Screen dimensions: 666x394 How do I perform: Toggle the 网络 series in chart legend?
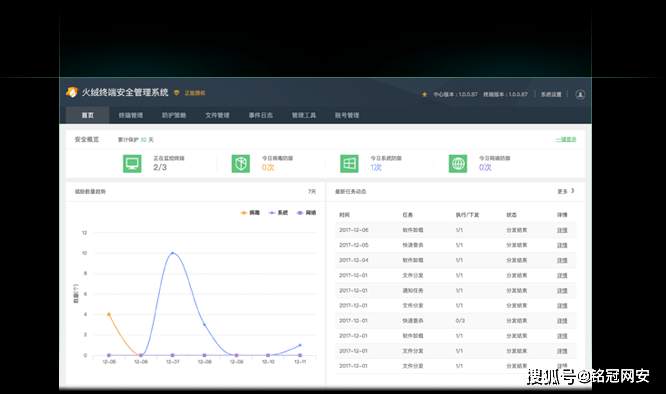pos(306,213)
